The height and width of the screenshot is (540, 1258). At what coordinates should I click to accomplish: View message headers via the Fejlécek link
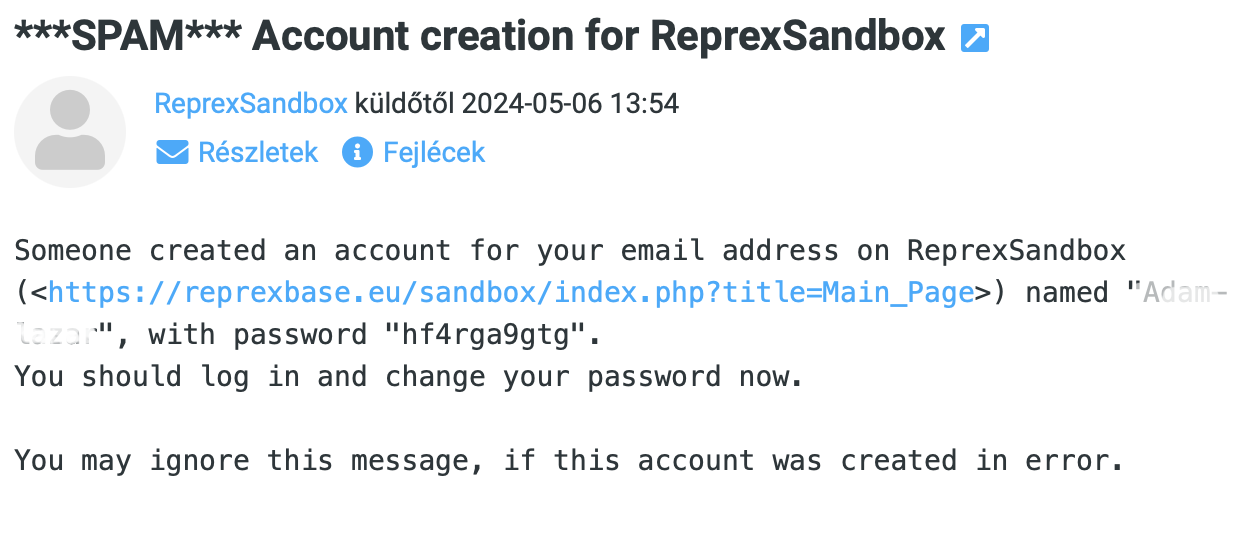click(434, 153)
